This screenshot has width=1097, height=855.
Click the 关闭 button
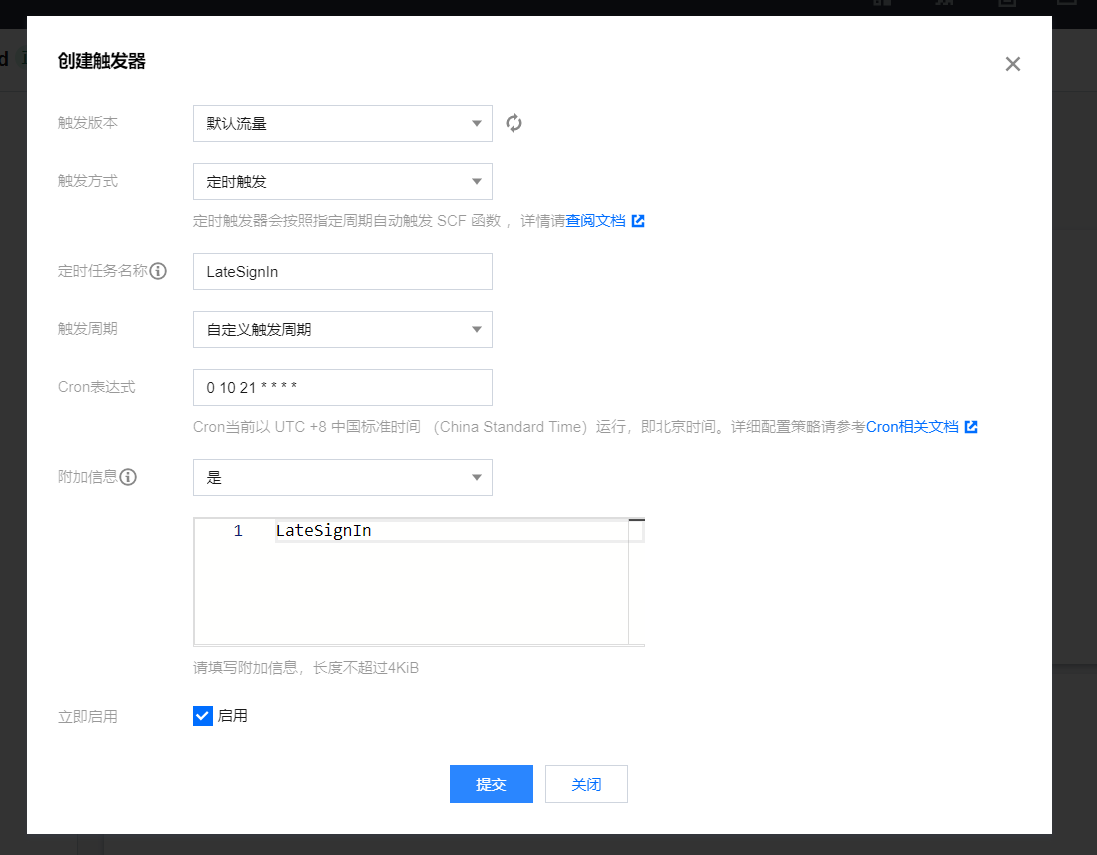tap(586, 784)
